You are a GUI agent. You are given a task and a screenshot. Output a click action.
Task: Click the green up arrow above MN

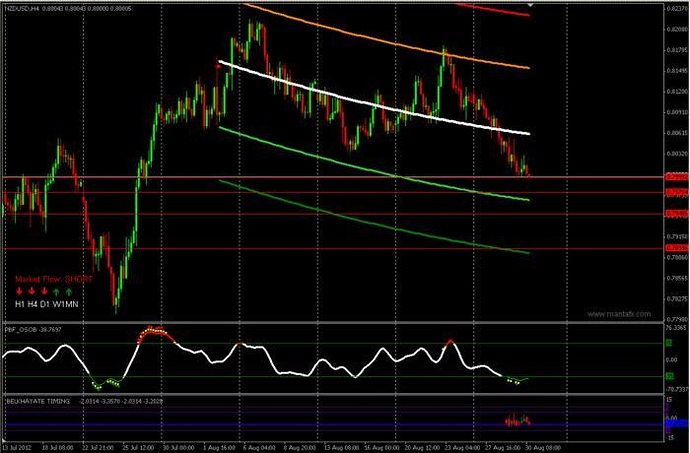click(69, 291)
